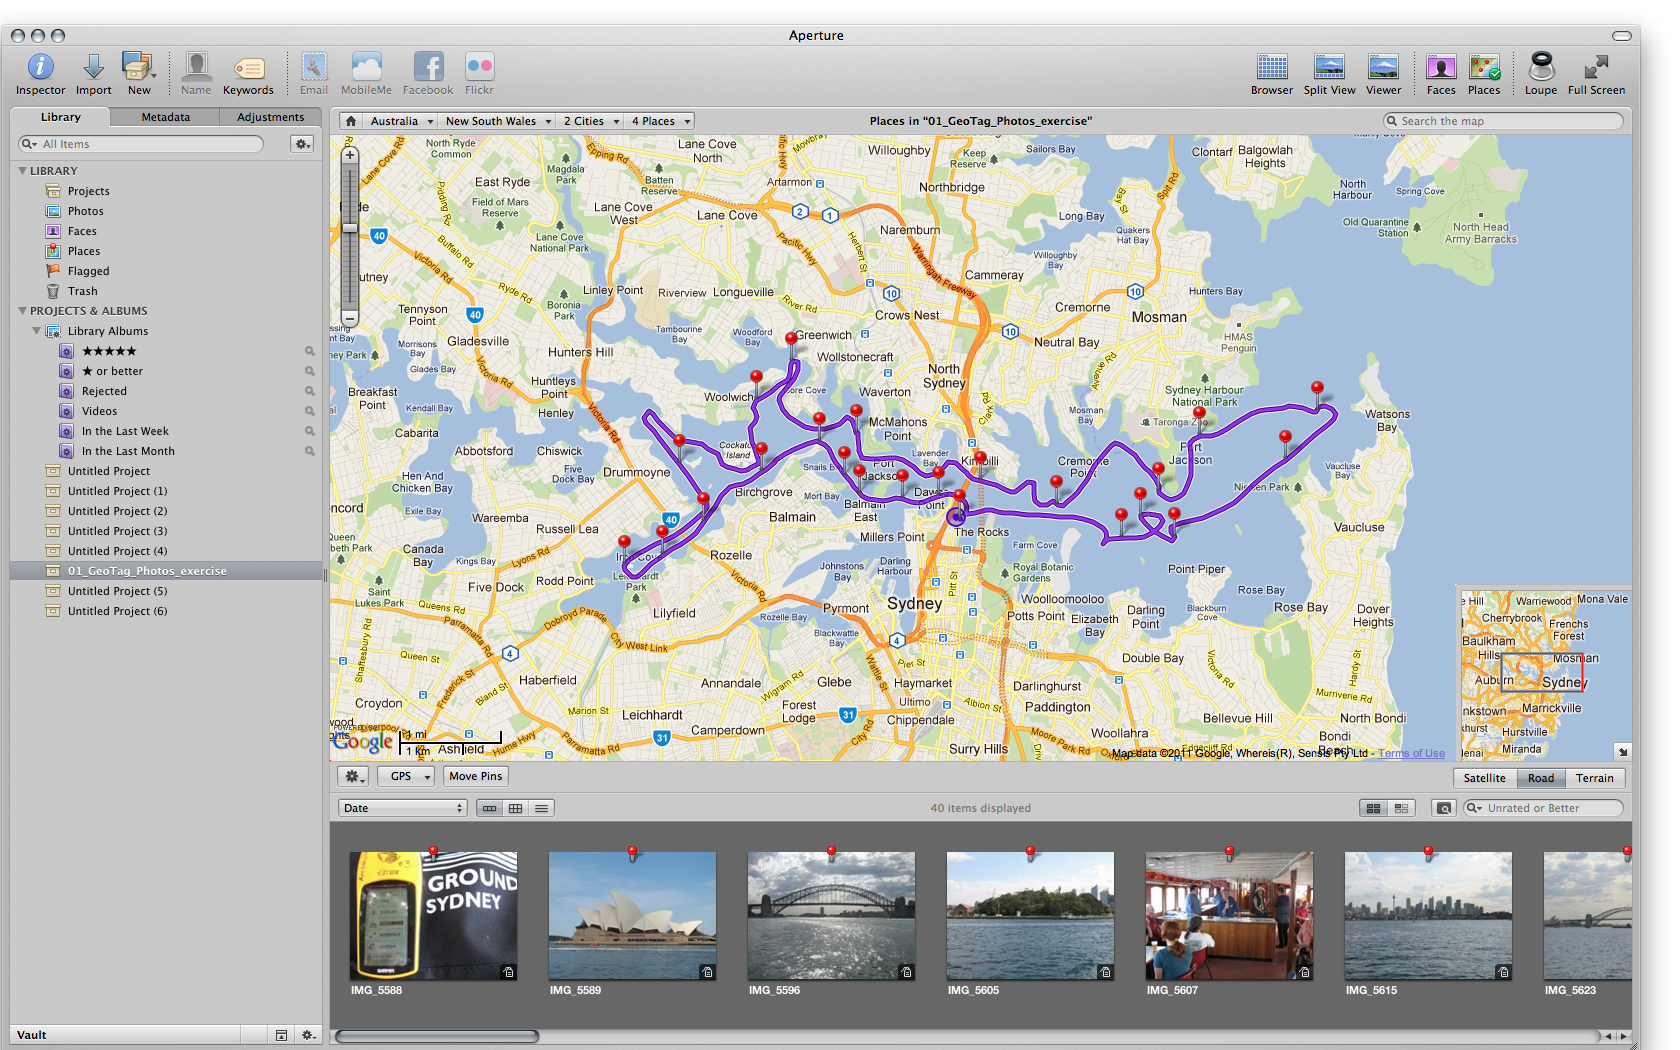Click the All Items search field
The width and height of the screenshot is (1680, 1050).
pos(141,144)
